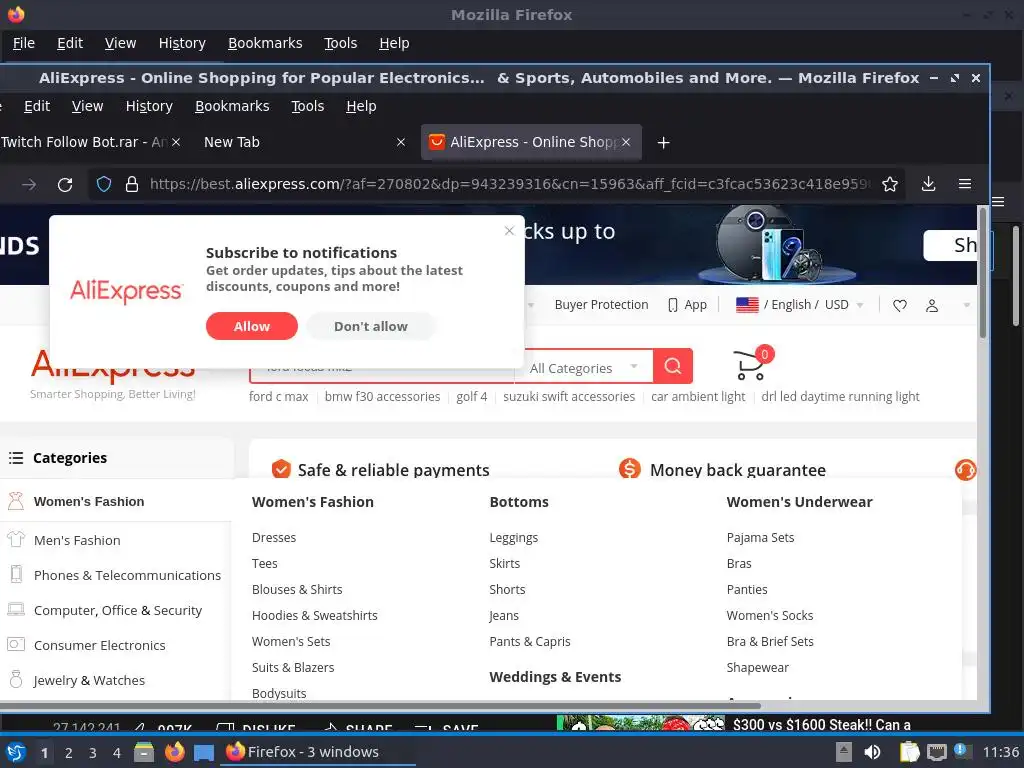Switch to workspace 2 in taskbar

(x=69, y=752)
